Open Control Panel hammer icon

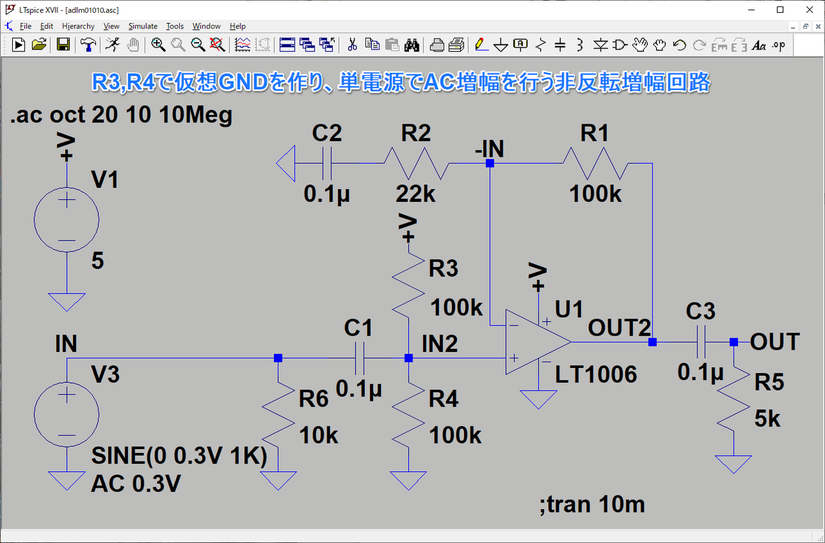click(x=88, y=45)
